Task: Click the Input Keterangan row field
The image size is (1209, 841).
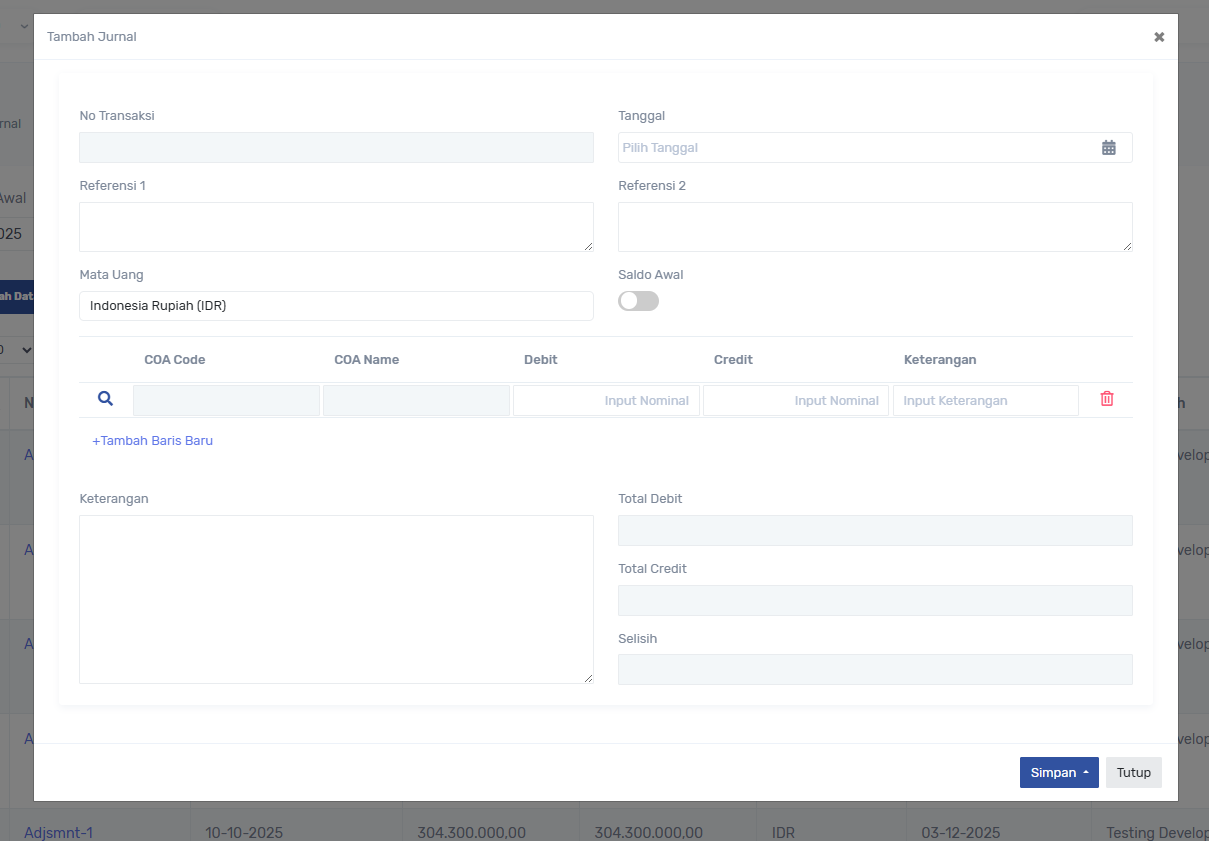Action: (x=985, y=401)
